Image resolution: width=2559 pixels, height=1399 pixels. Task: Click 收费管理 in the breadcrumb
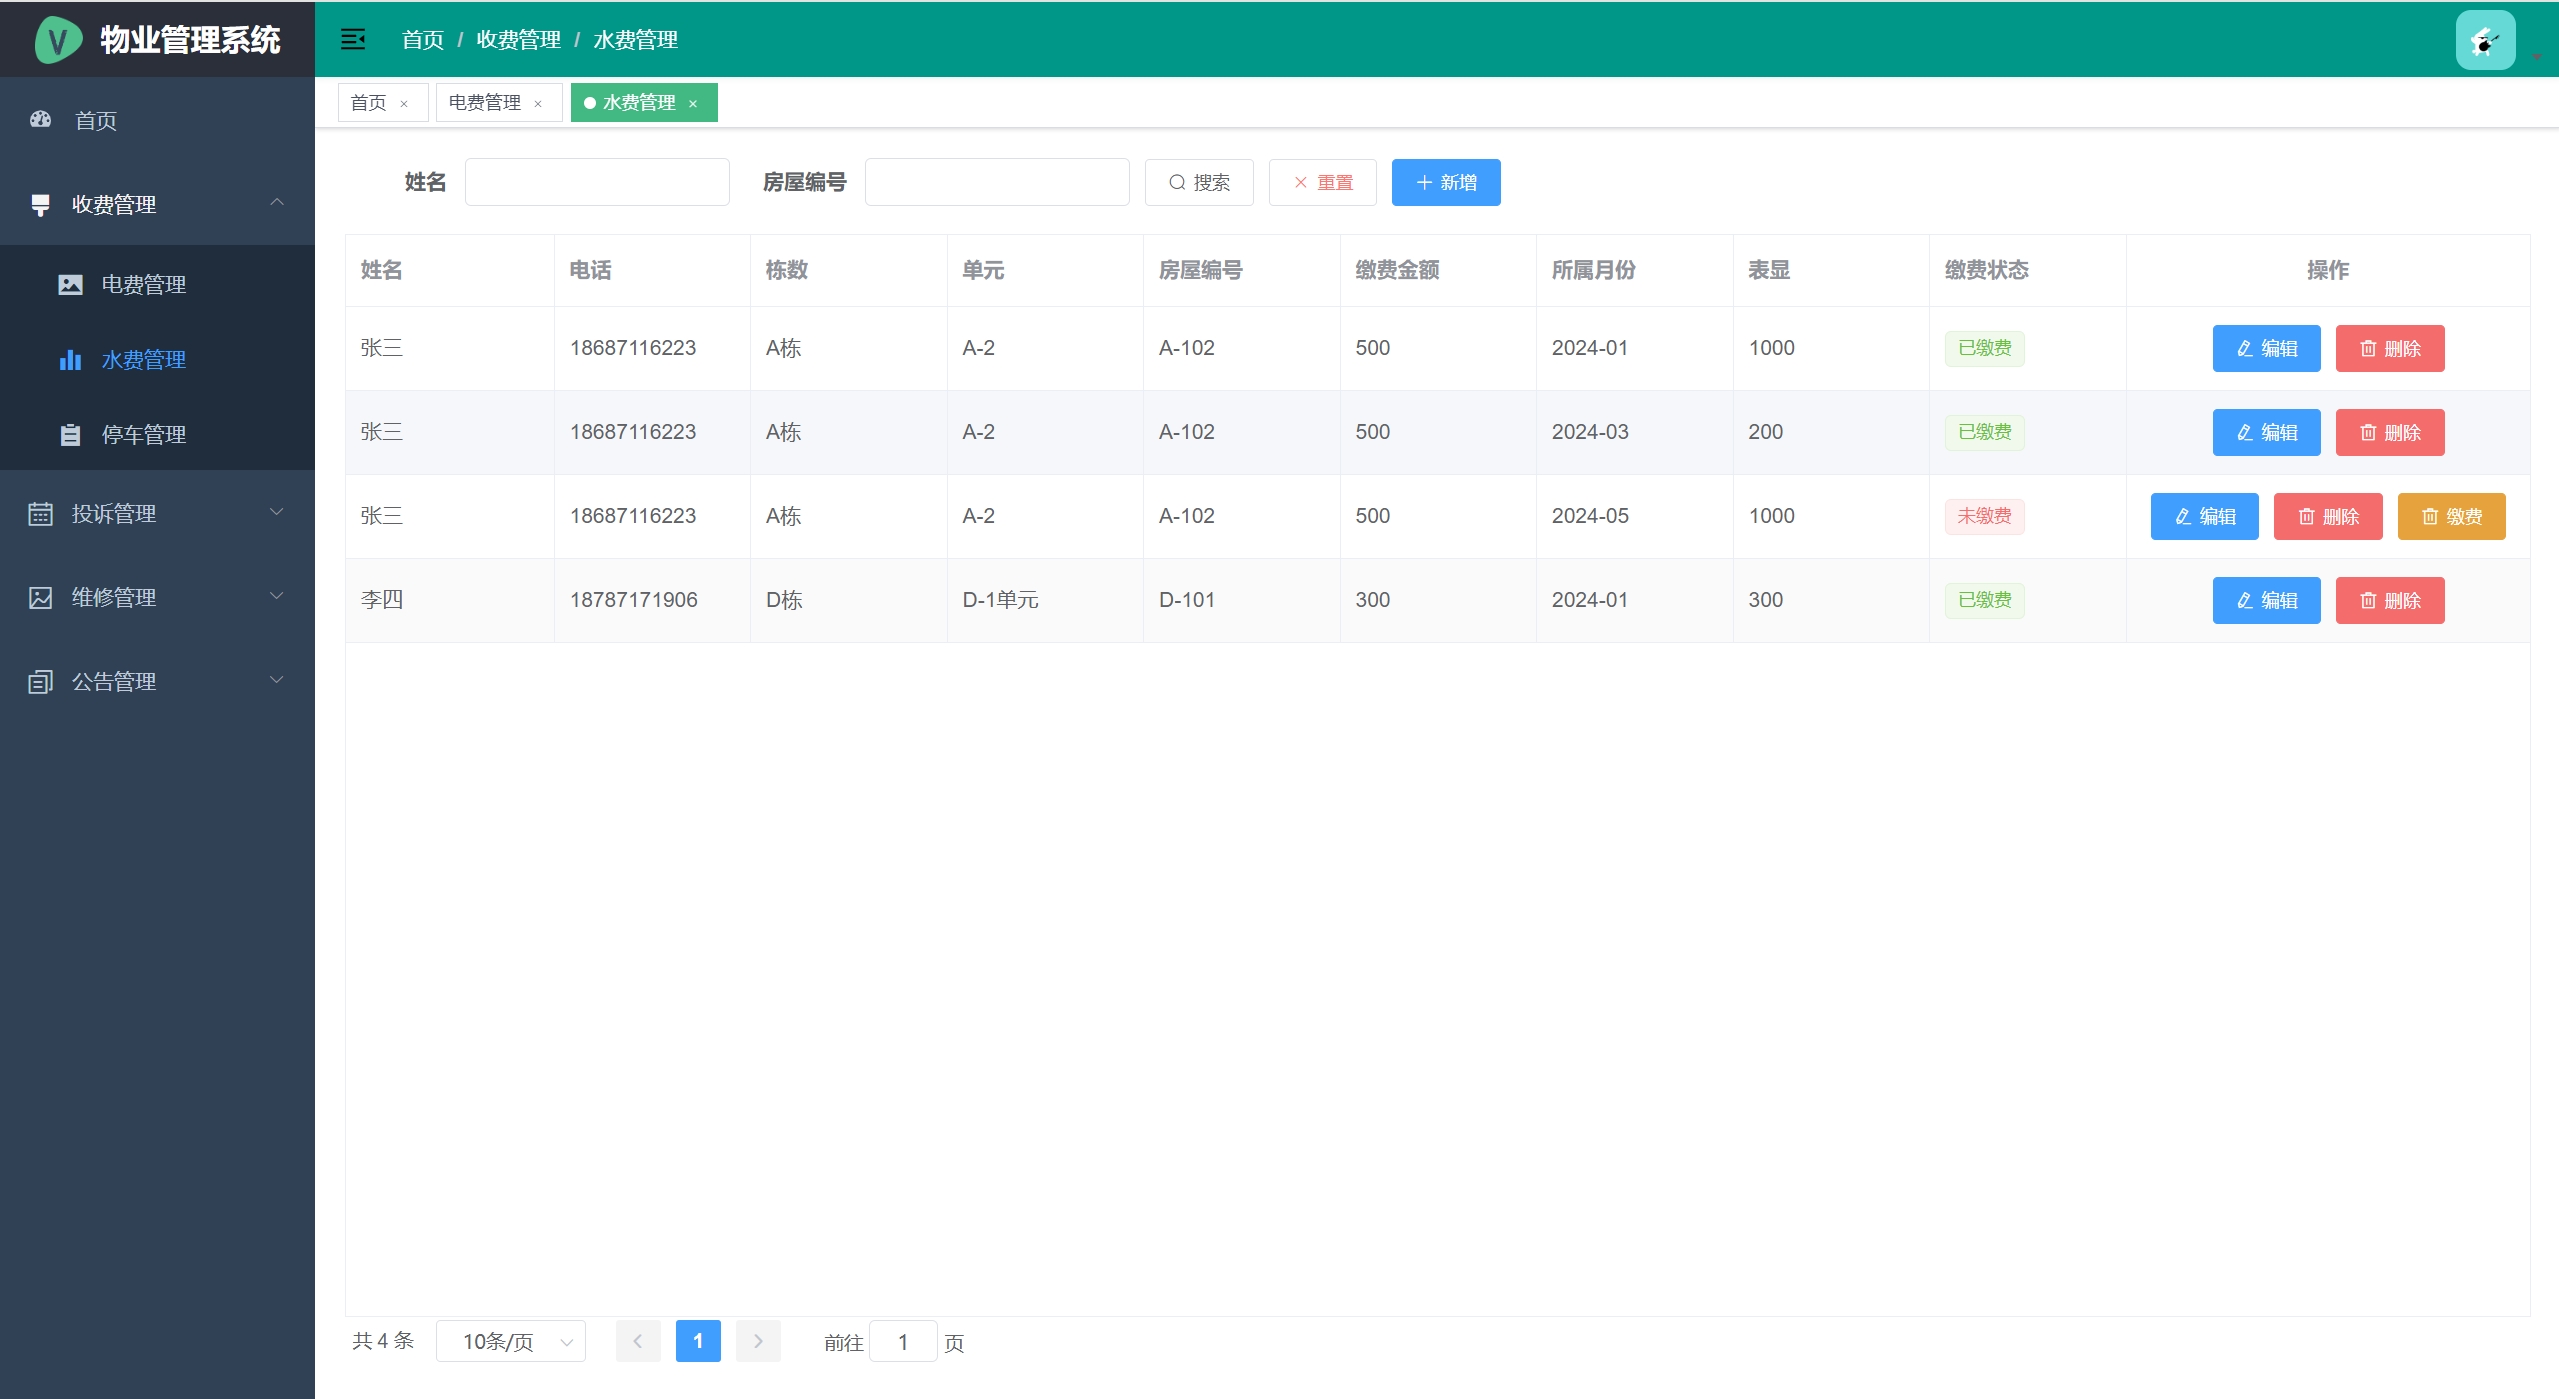pos(518,39)
